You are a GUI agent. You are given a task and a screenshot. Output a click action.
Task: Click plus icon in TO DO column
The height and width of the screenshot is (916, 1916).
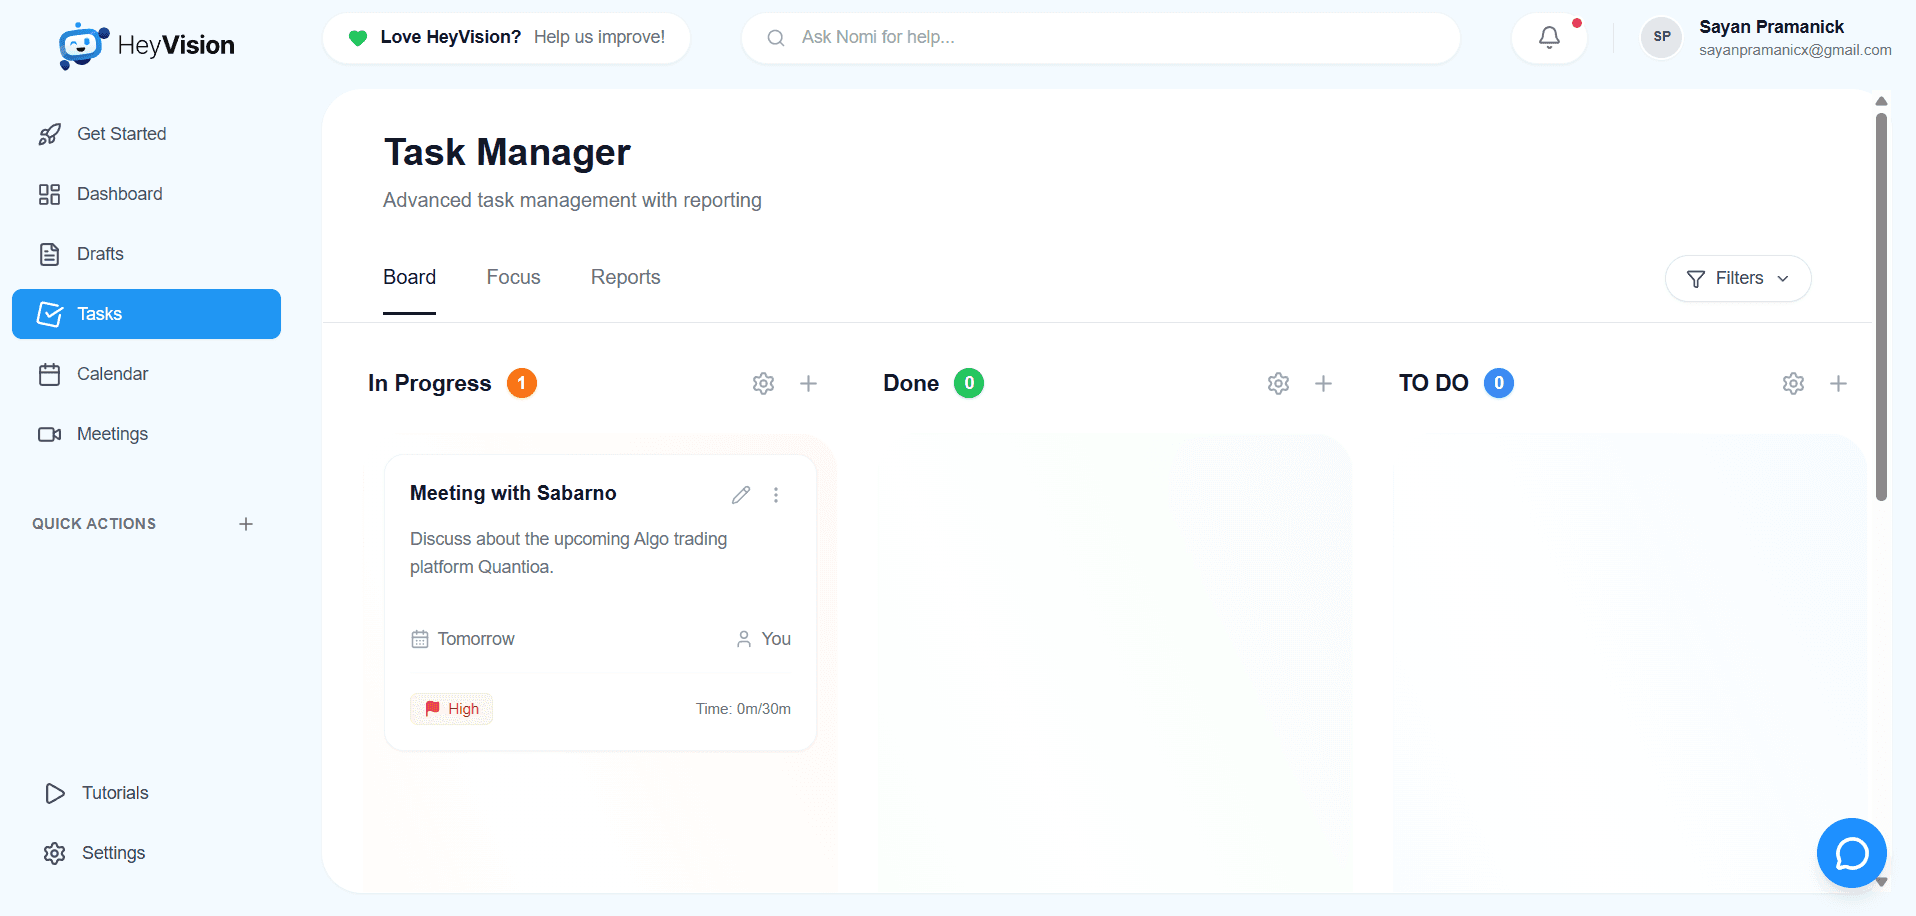click(1838, 384)
